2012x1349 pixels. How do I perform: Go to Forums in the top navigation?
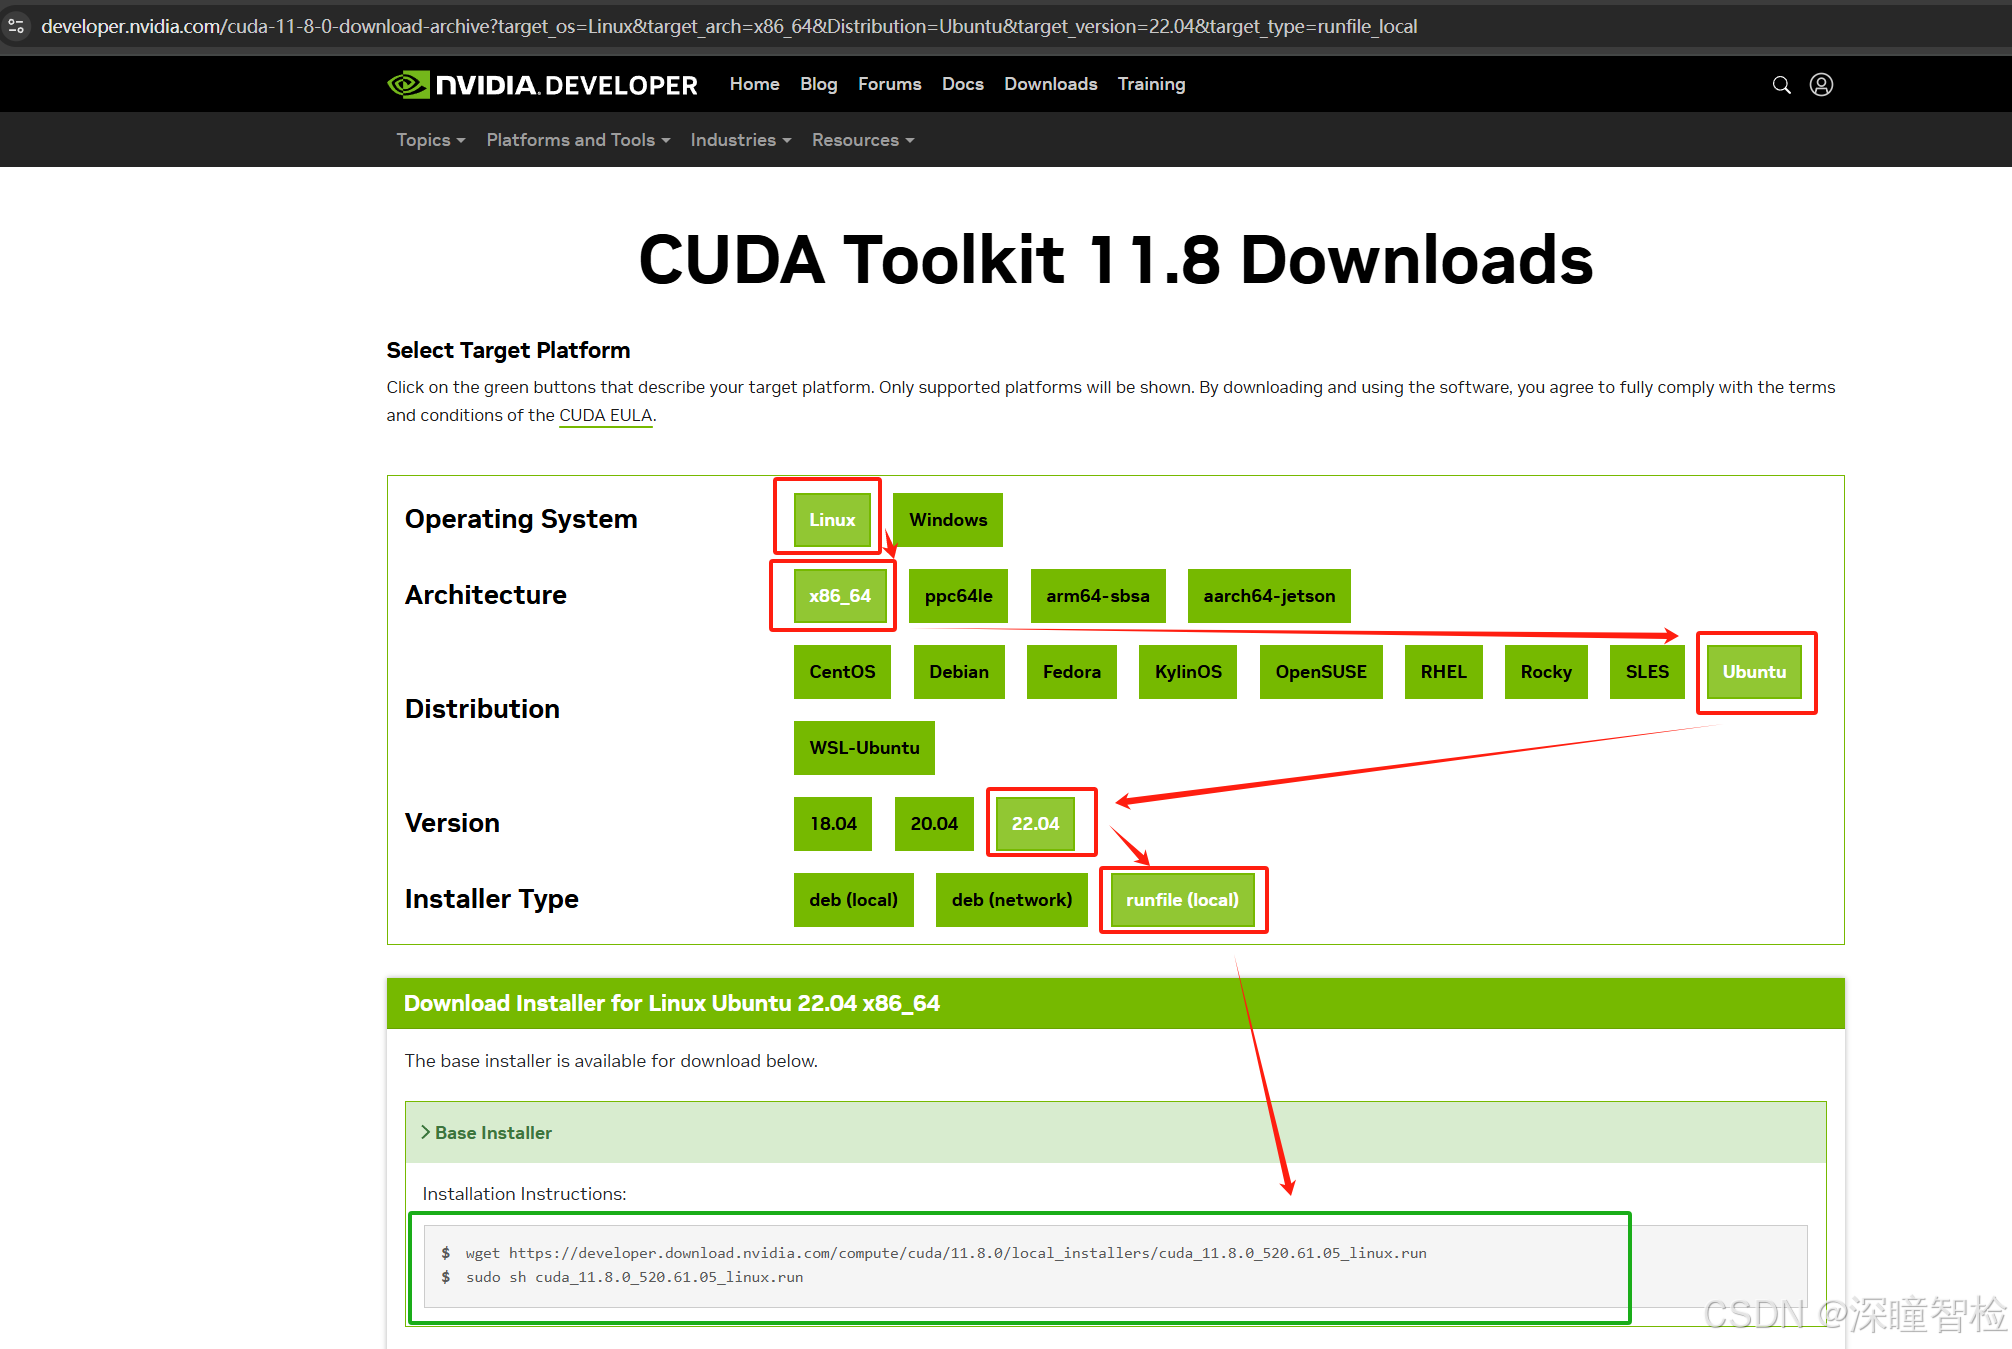tap(889, 84)
